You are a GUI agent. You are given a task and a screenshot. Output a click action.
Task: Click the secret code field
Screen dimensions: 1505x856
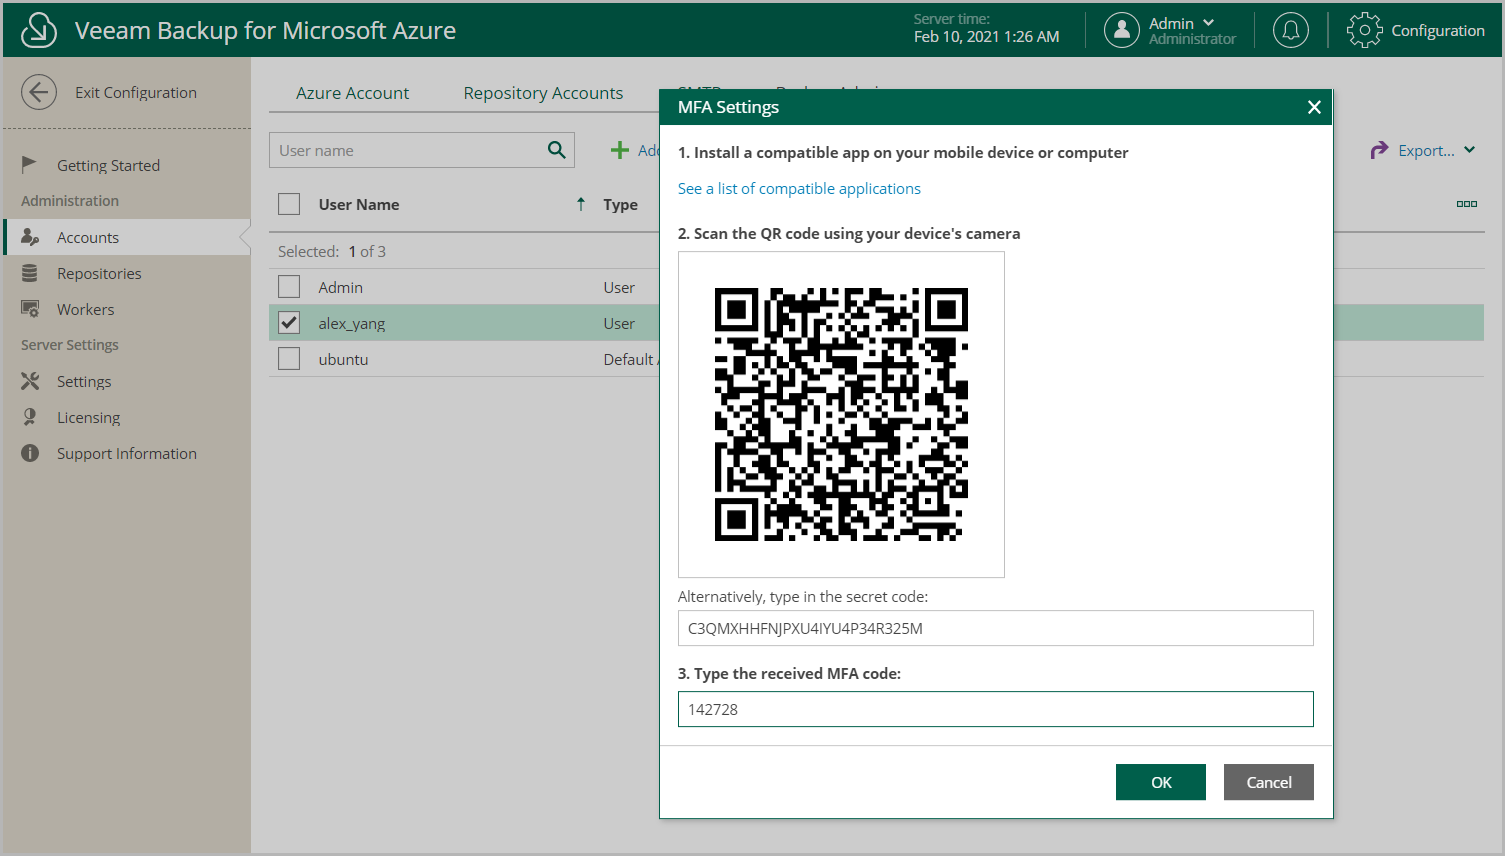coord(995,628)
